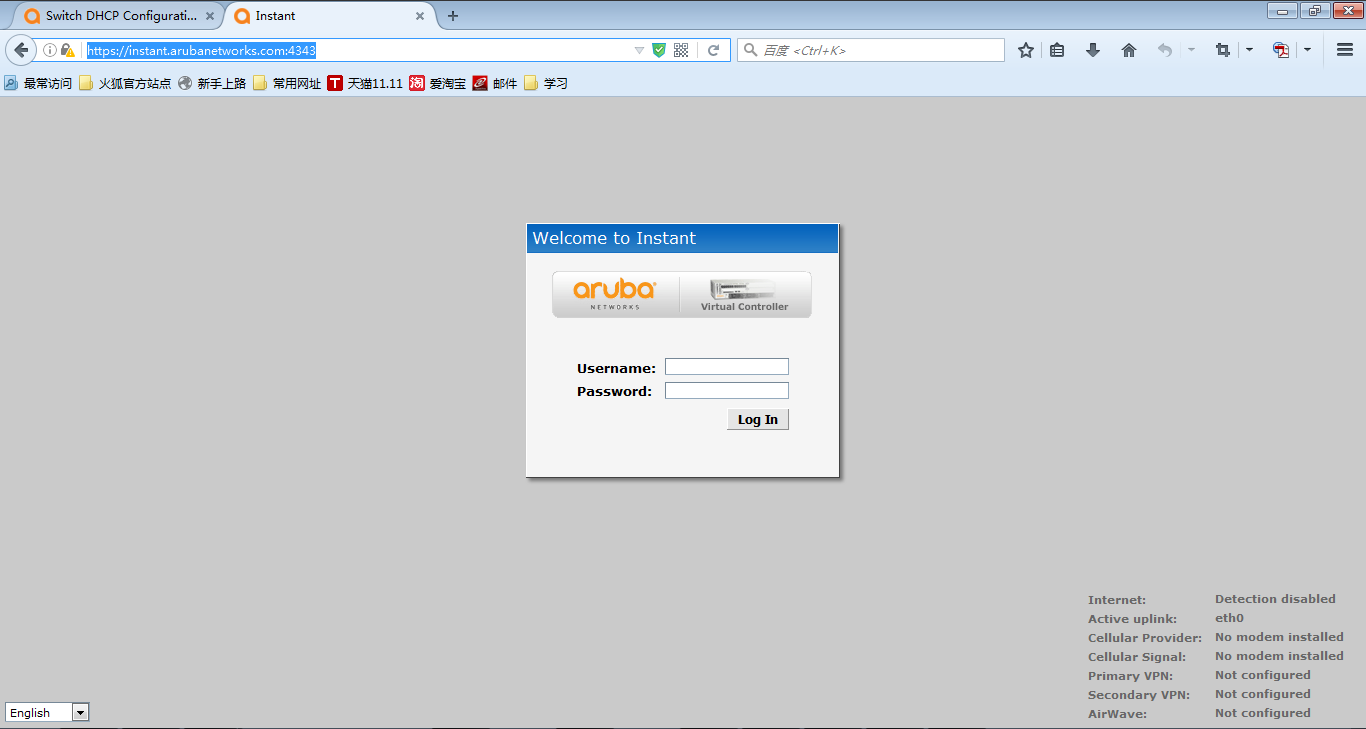Screen dimensions: 1366x729
Task: Open site information icon in address bar
Action: click(50, 50)
